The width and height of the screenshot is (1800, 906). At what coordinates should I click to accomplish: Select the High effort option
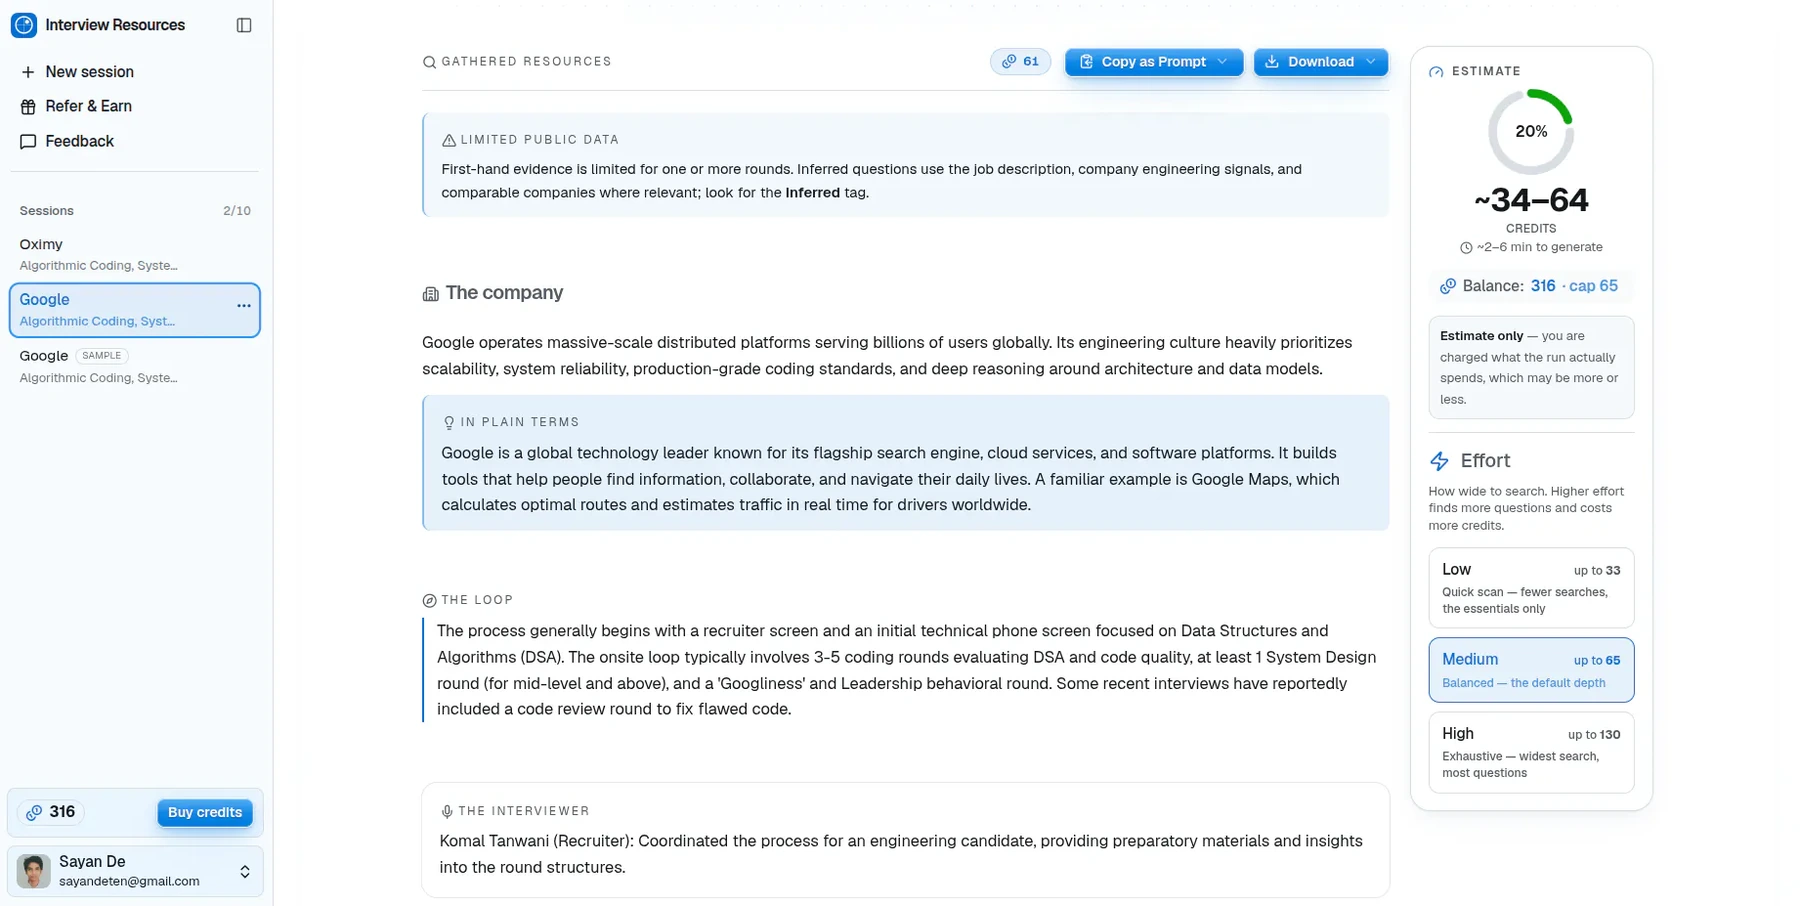click(1531, 752)
